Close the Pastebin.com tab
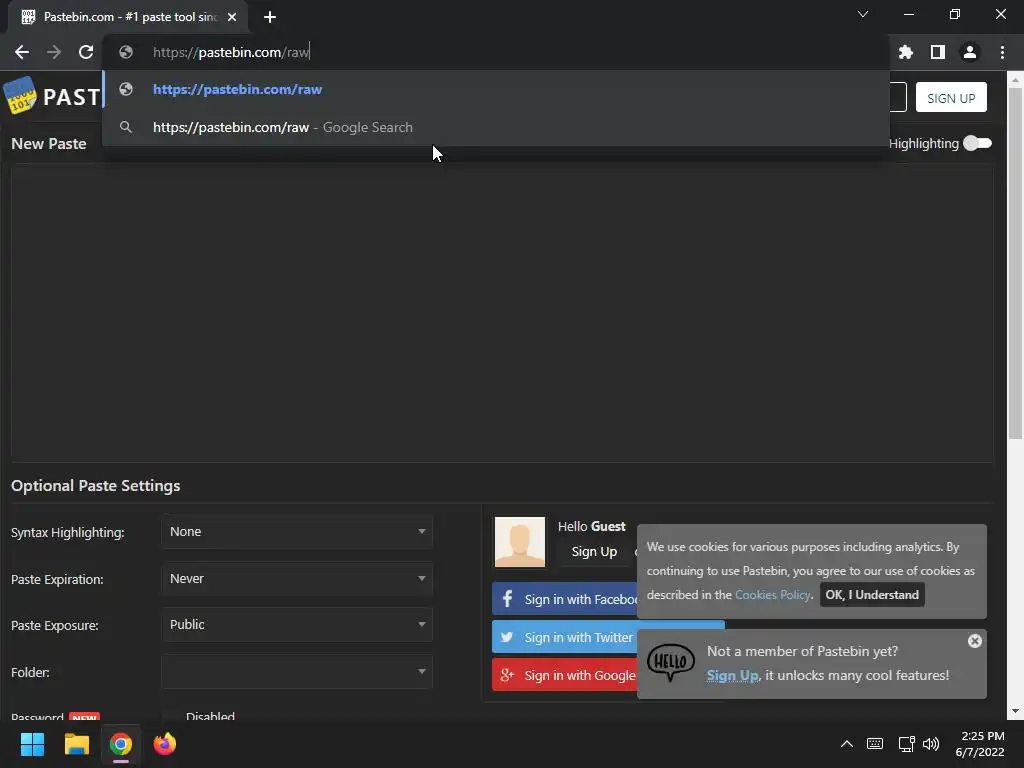The height and width of the screenshot is (768, 1024). click(x=232, y=17)
